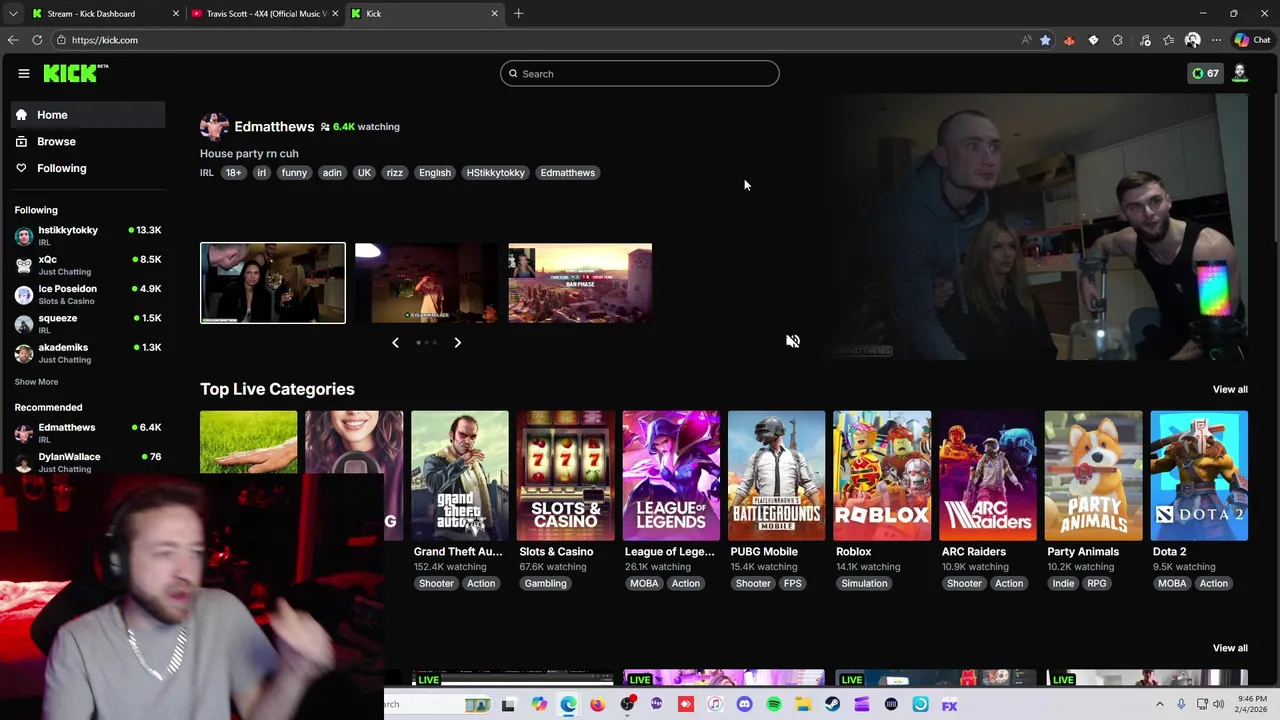The height and width of the screenshot is (720, 1280).
Task: Open the tab list dropdown arrow
Action: 12,13
